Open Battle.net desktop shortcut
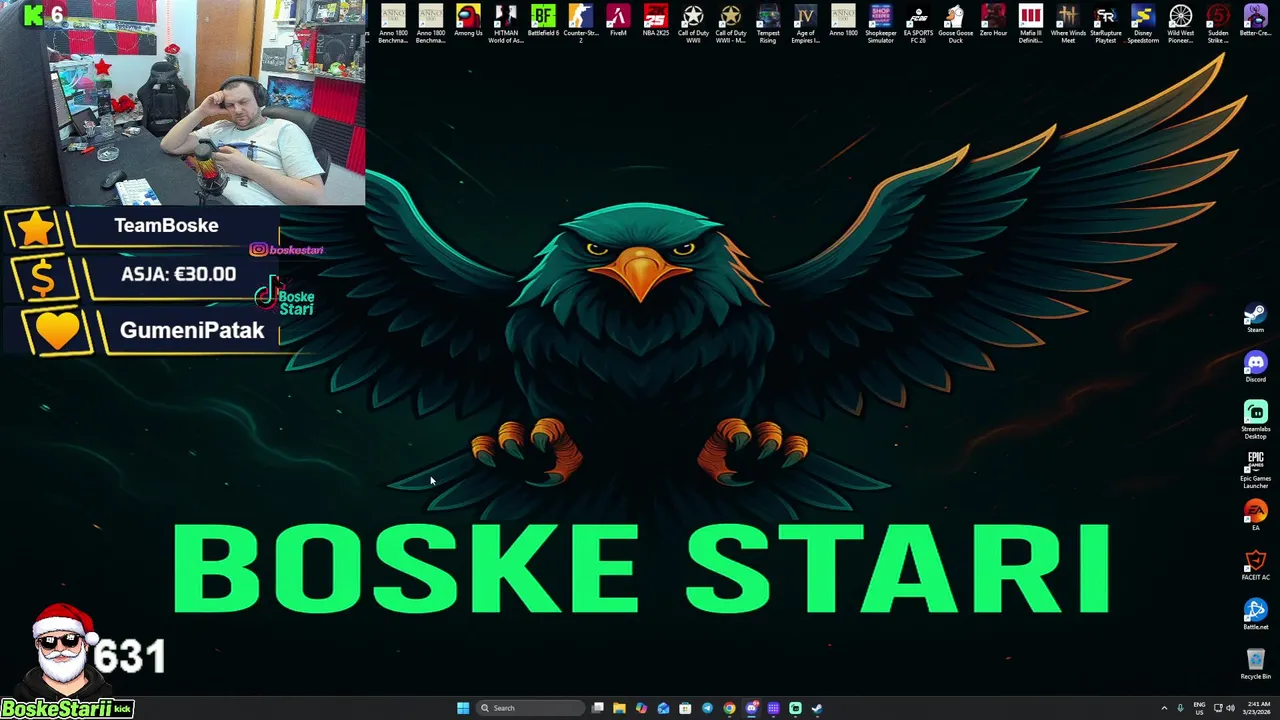The width and height of the screenshot is (1280, 720). [x=1255, y=614]
